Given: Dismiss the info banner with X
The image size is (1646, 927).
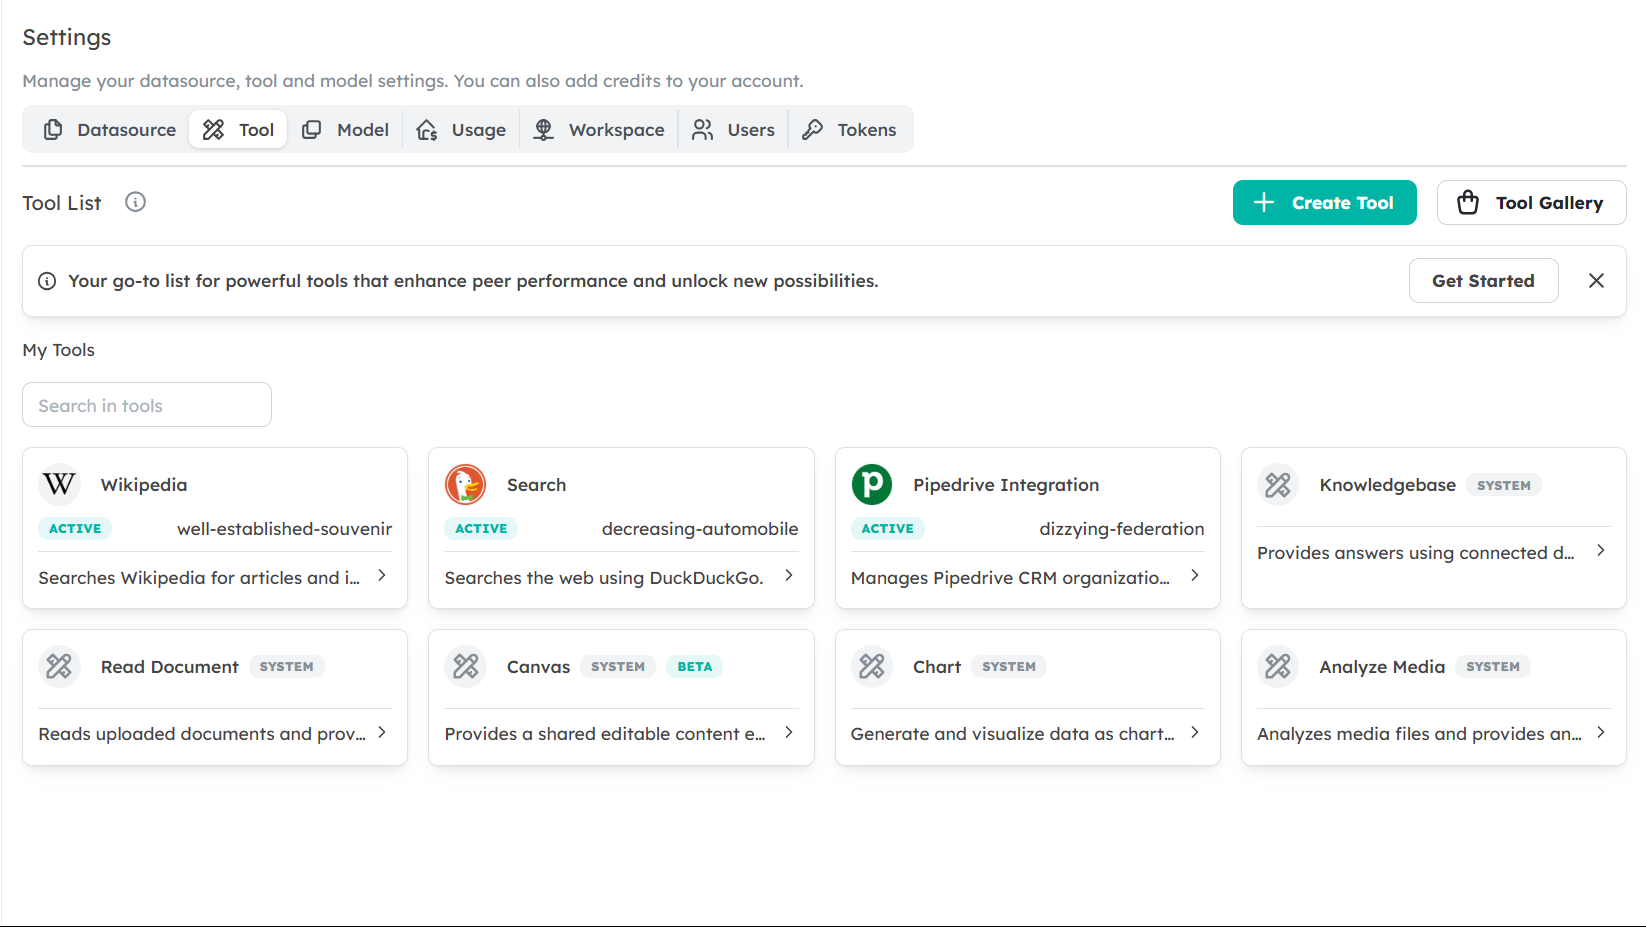Looking at the screenshot, I should click(1596, 281).
